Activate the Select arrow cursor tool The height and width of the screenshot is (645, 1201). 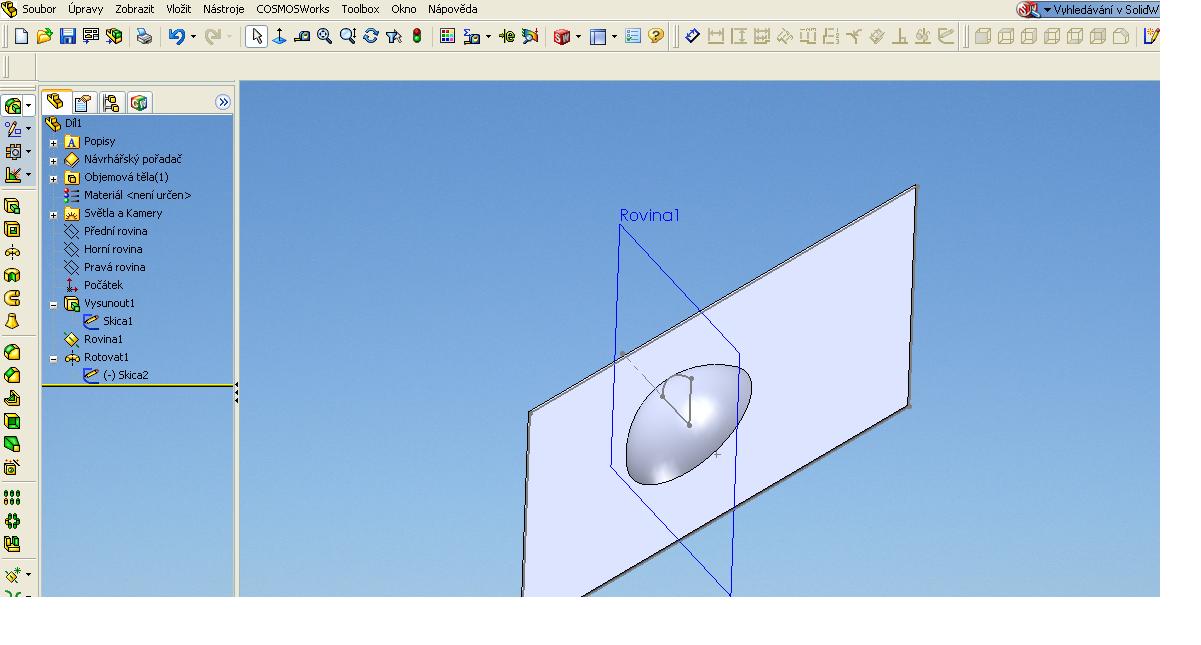(x=256, y=36)
